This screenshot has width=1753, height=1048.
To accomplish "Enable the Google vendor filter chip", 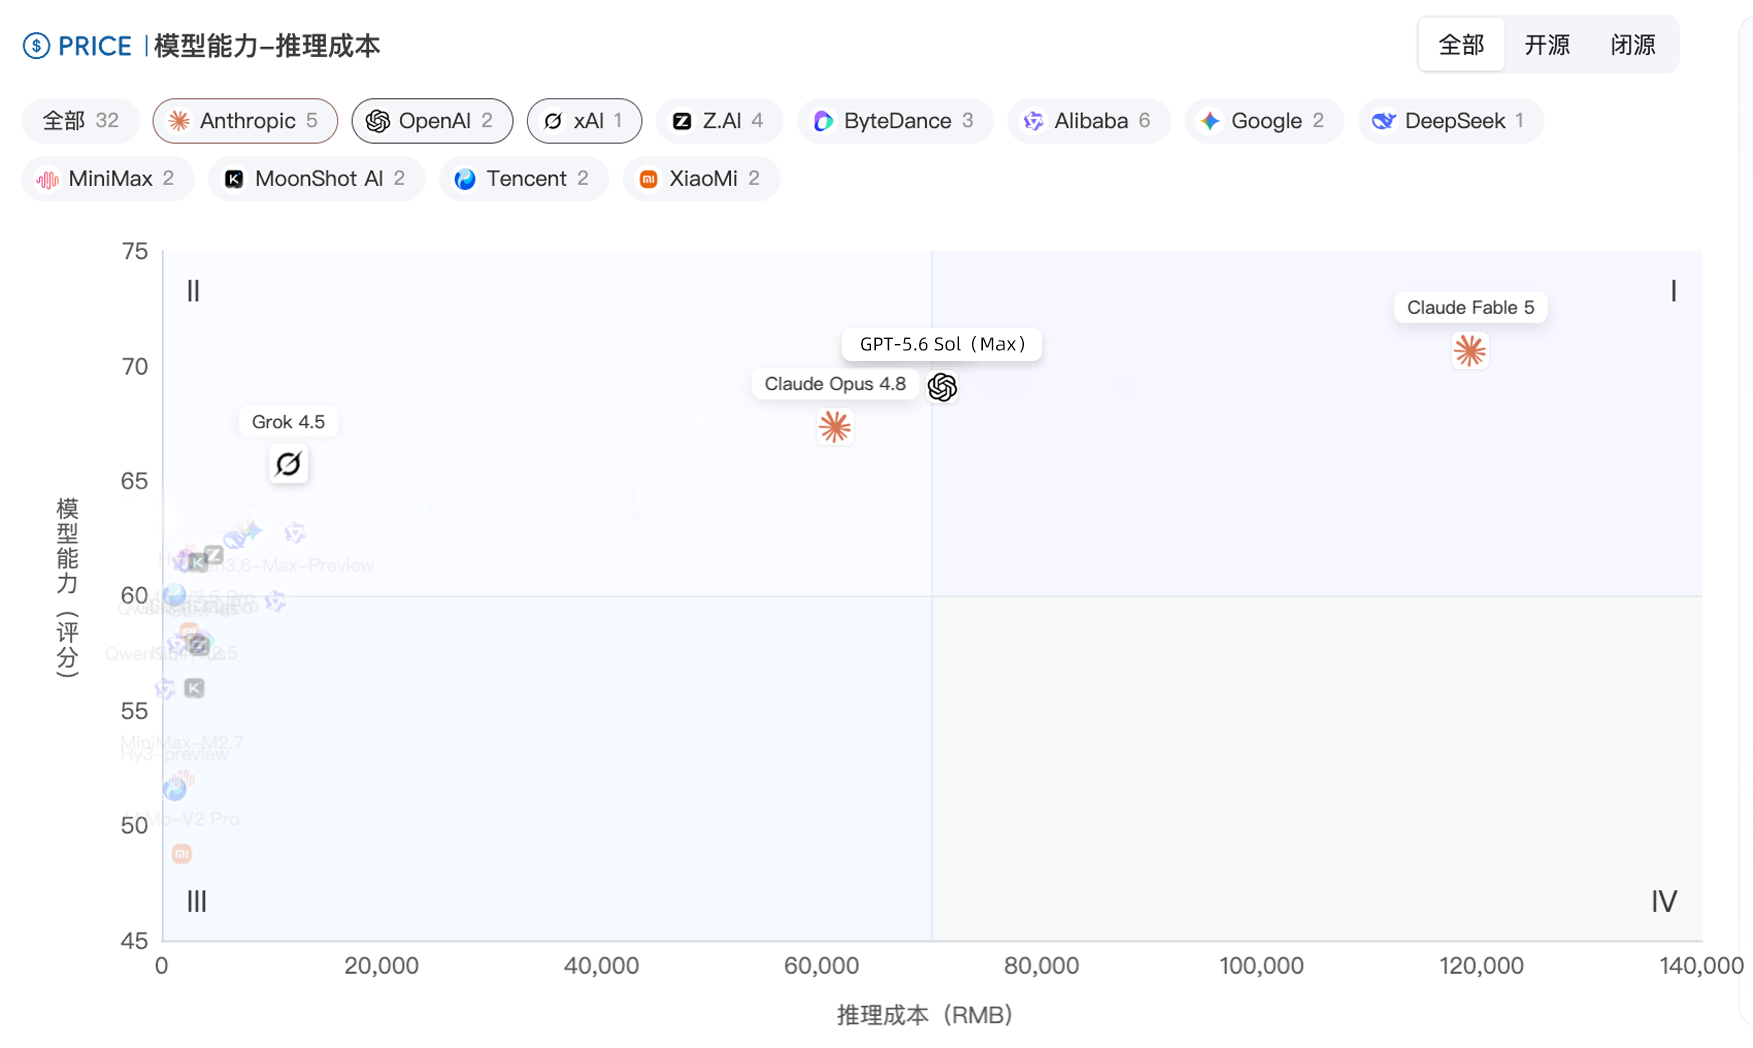I will (1264, 121).
